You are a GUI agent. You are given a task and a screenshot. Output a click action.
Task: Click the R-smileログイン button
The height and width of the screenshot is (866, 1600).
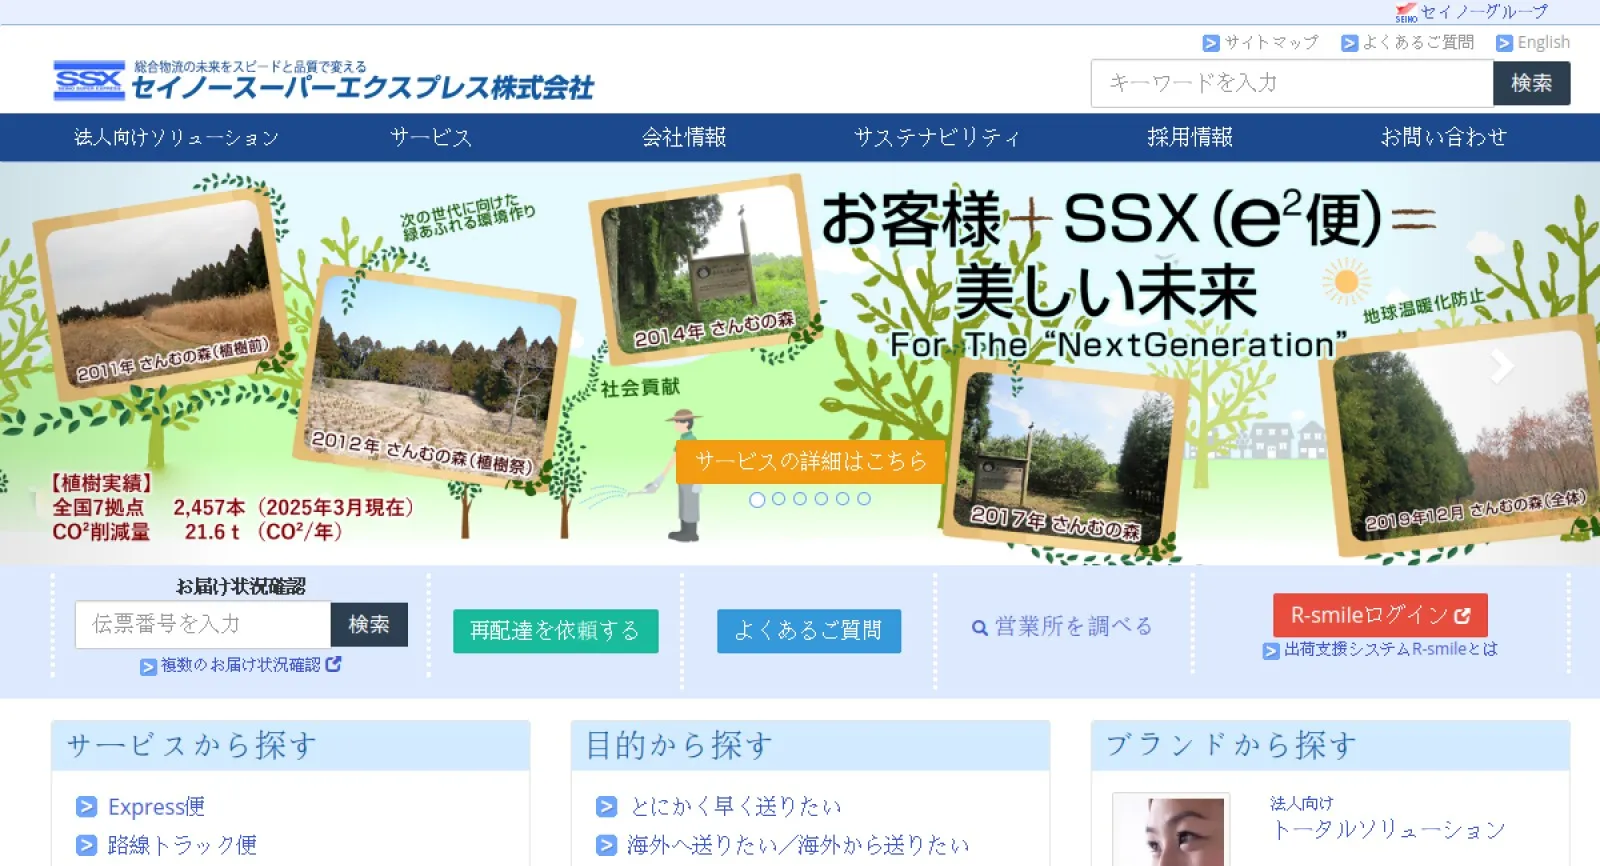point(1380,615)
